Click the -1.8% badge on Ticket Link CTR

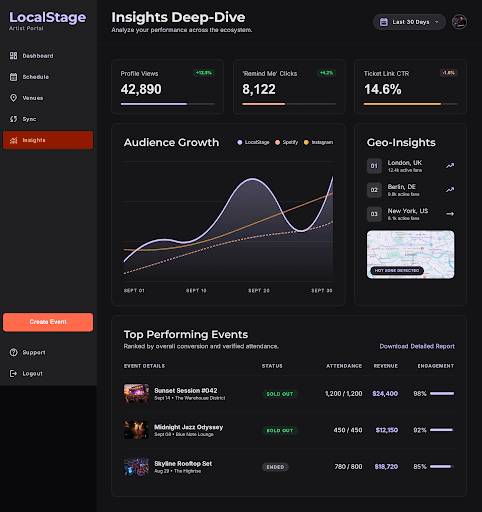[x=448, y=73]
